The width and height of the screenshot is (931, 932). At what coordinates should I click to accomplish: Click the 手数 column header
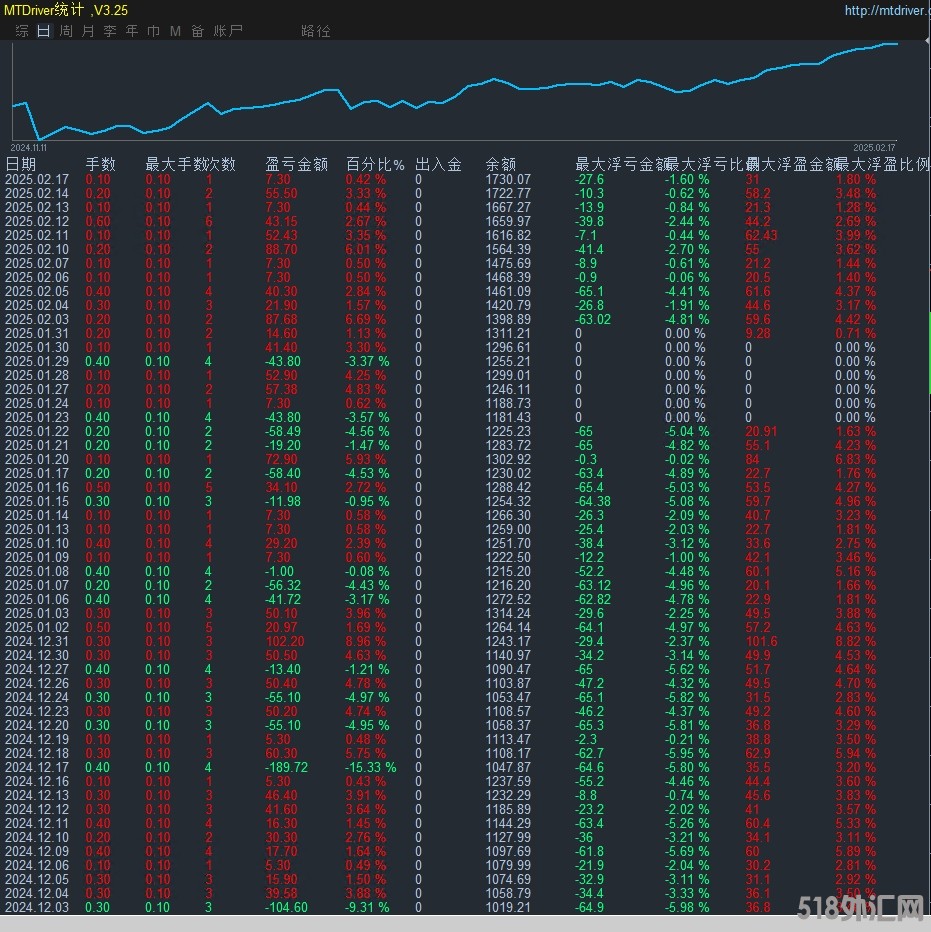pyautogui.click(x=100, y=164)
